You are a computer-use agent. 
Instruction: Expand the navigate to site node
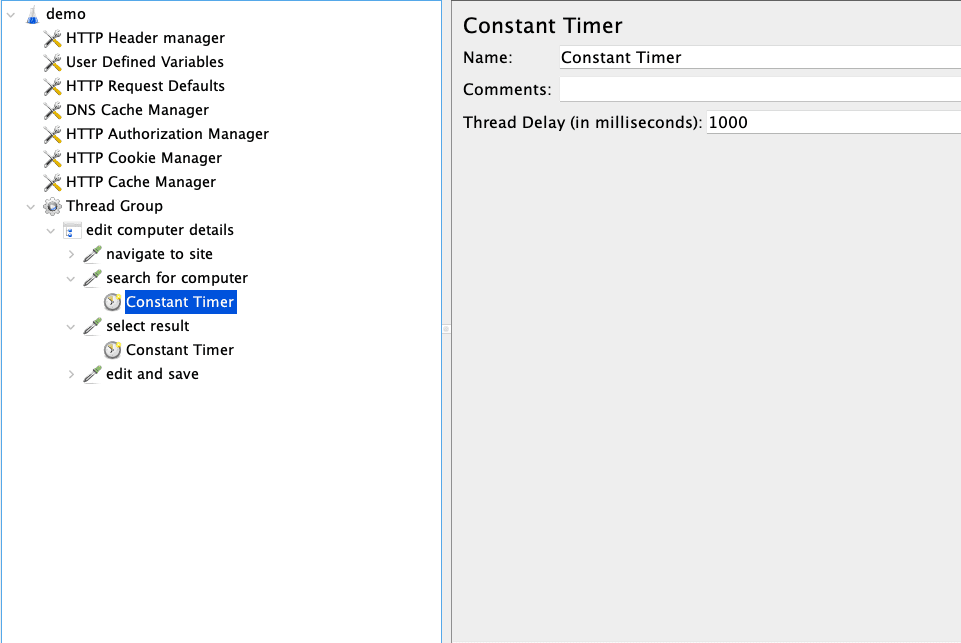(x=71, y=254)
